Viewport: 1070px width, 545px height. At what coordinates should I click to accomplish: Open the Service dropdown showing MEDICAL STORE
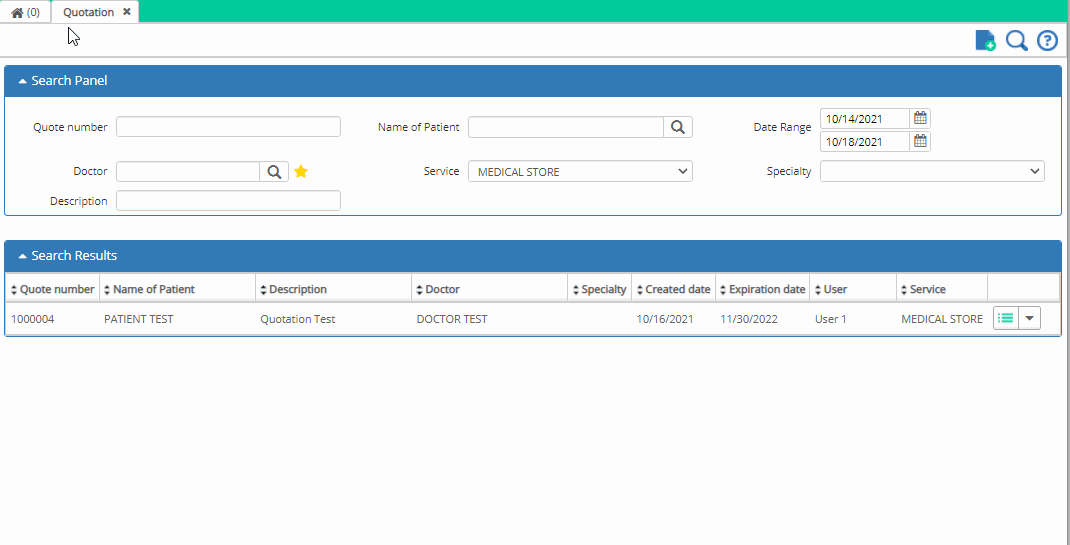pos(580,171)
